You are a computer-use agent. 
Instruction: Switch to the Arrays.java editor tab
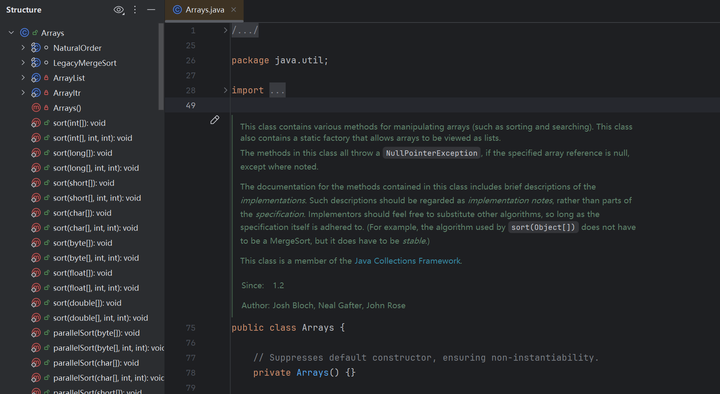[x=204, y=10]
